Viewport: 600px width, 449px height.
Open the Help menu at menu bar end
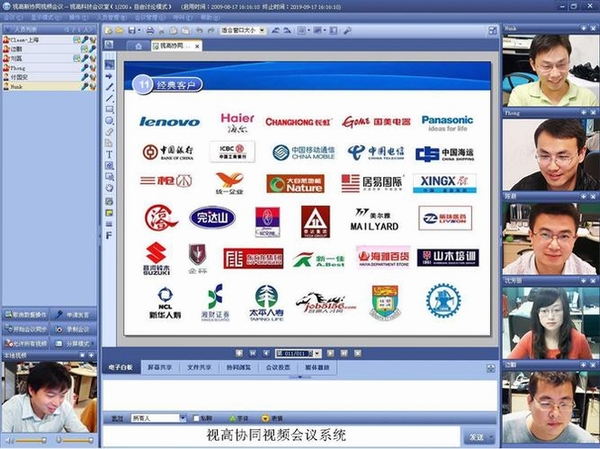[210, 17]
